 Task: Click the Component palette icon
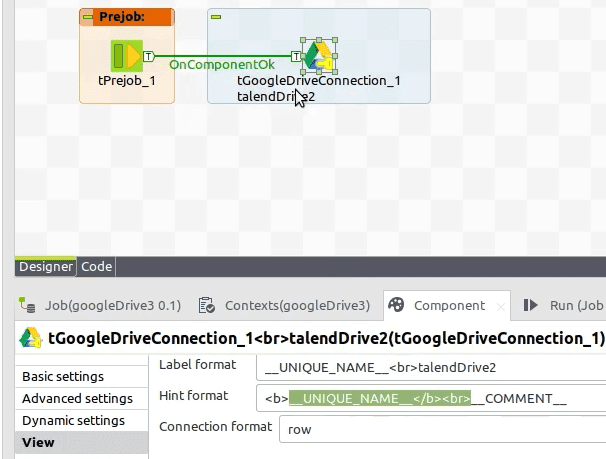pos(396,304)
